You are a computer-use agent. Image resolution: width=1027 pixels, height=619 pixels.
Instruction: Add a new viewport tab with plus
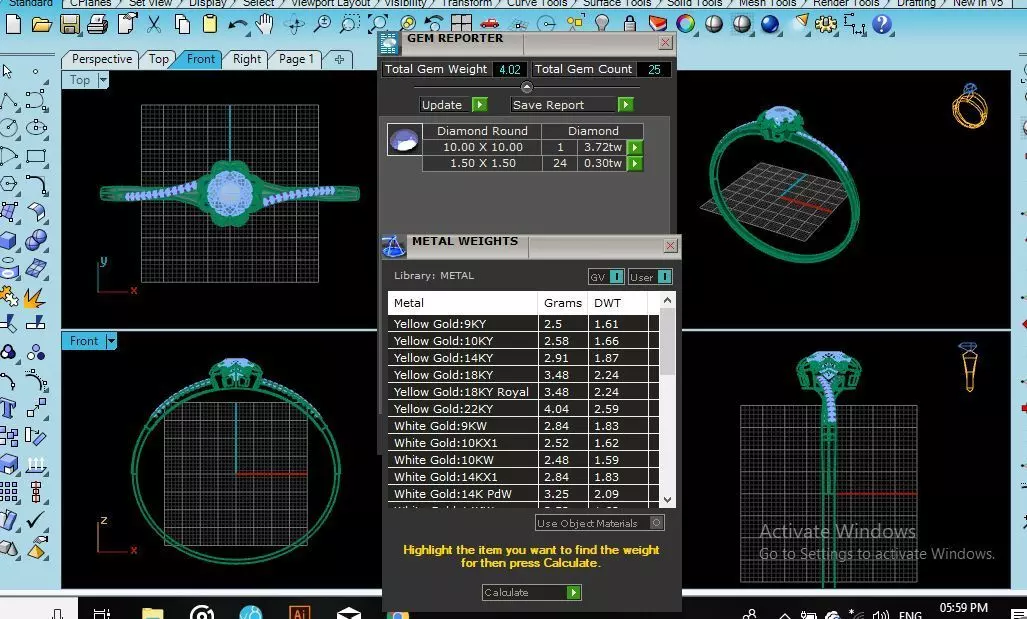pos(339,60)
